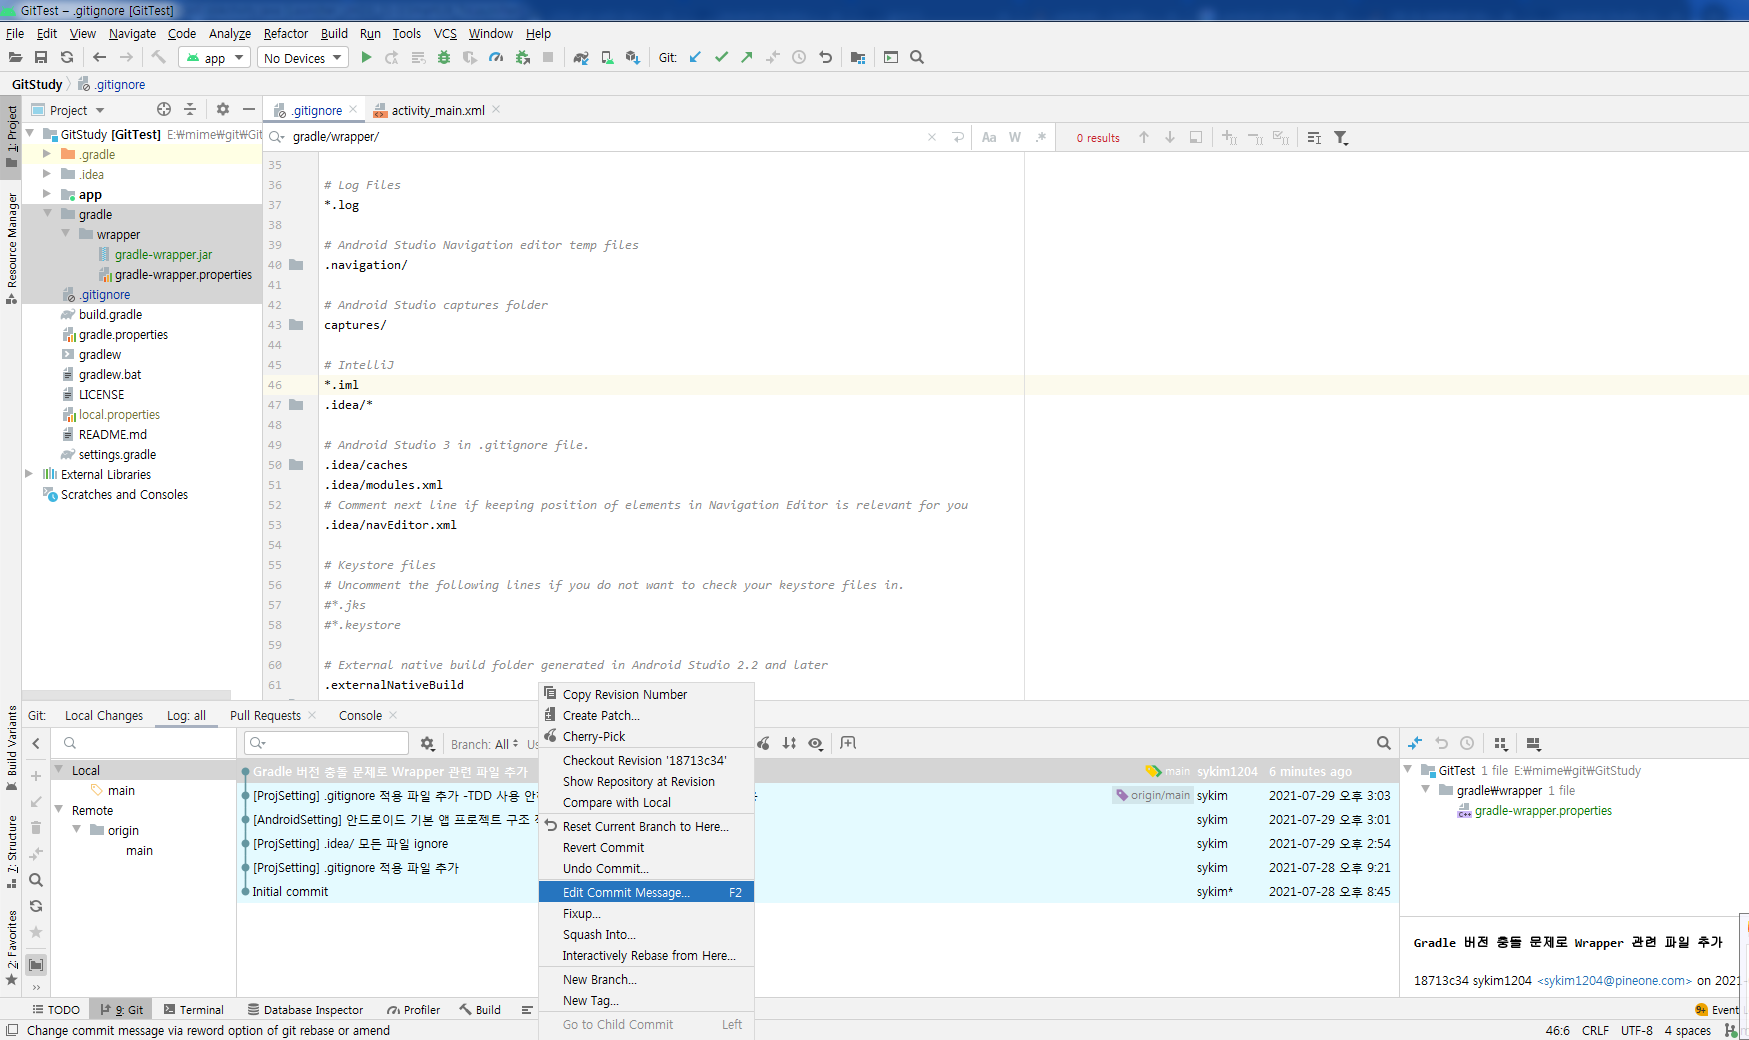Click the Save All floppy disk icon

pos(41,57)
